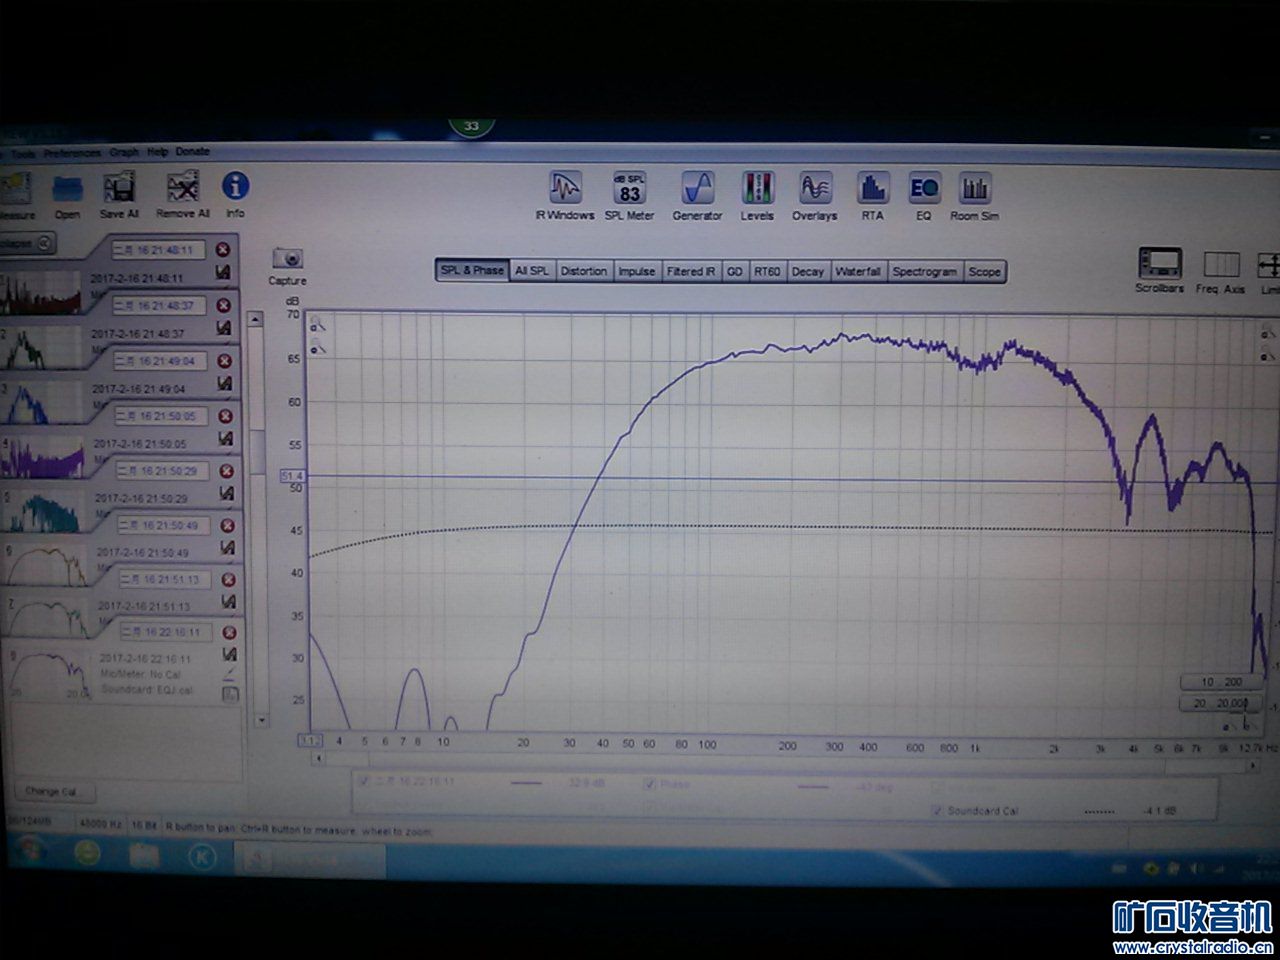Open the RTA analyzer

873,196
